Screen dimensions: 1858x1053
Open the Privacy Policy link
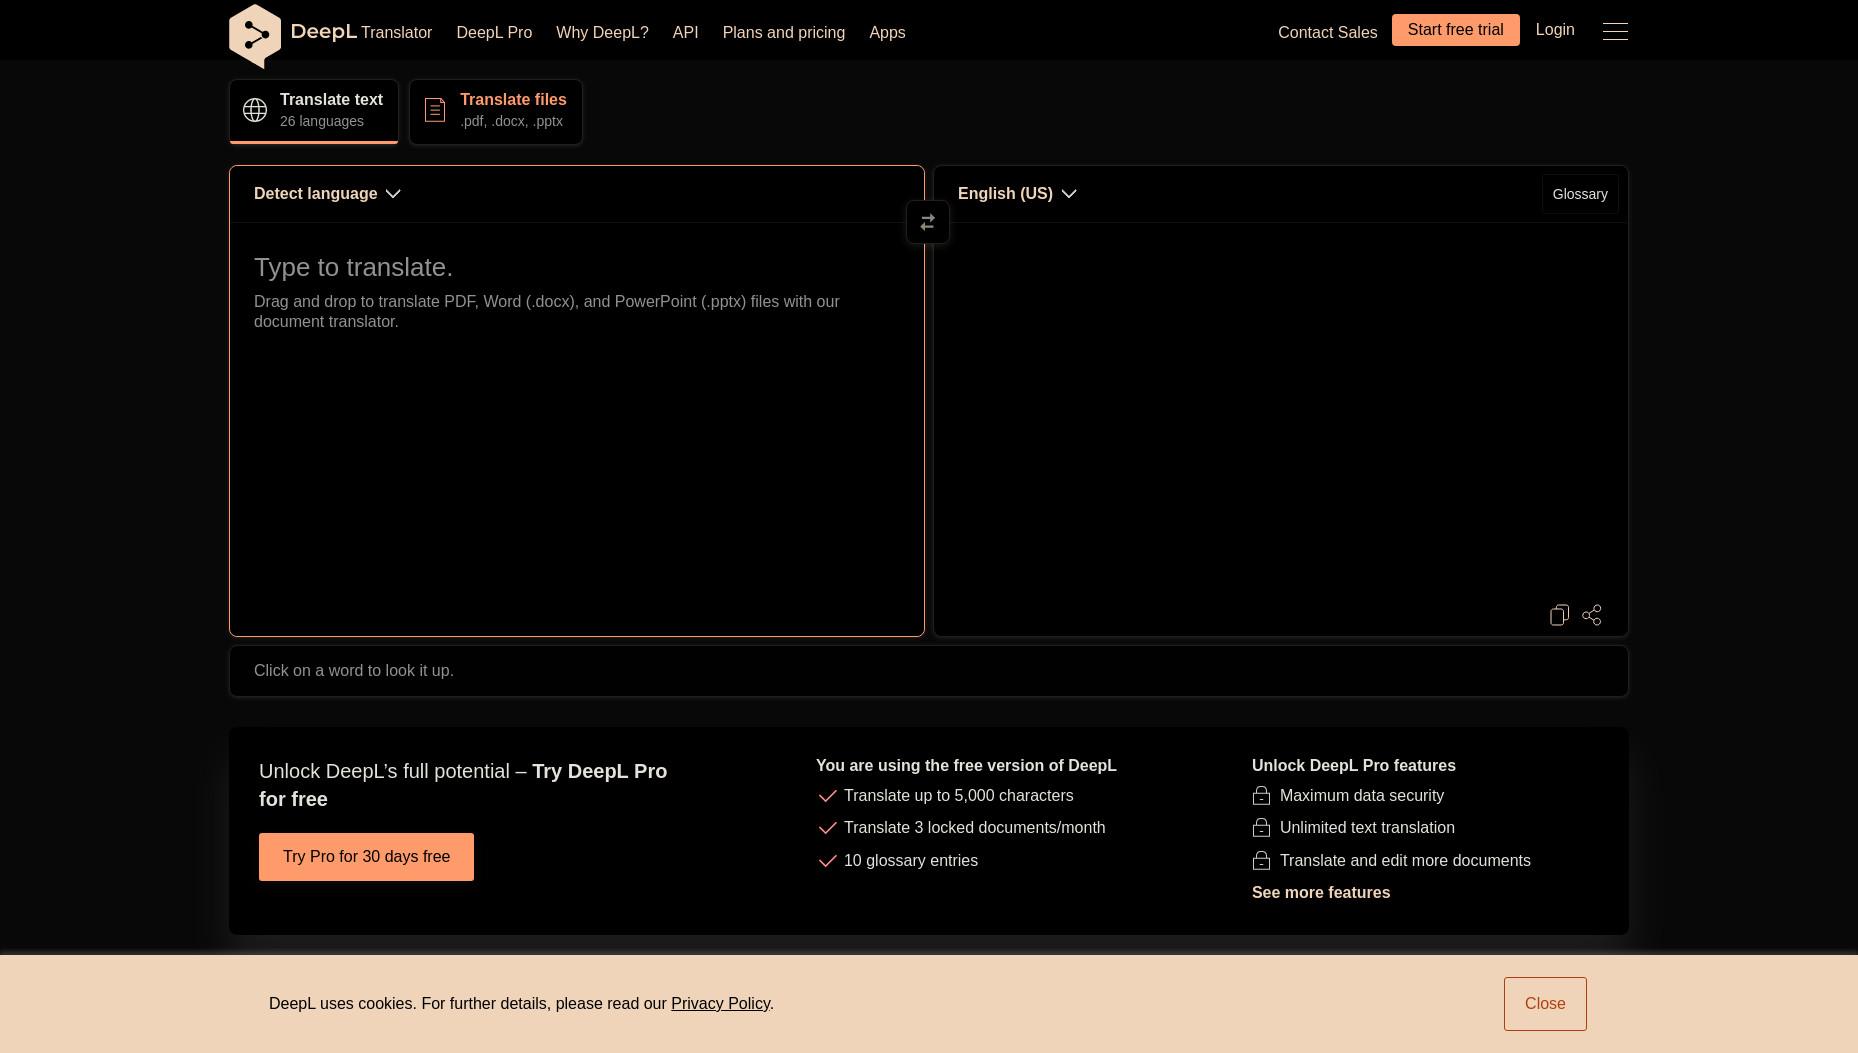(720, 1004)
